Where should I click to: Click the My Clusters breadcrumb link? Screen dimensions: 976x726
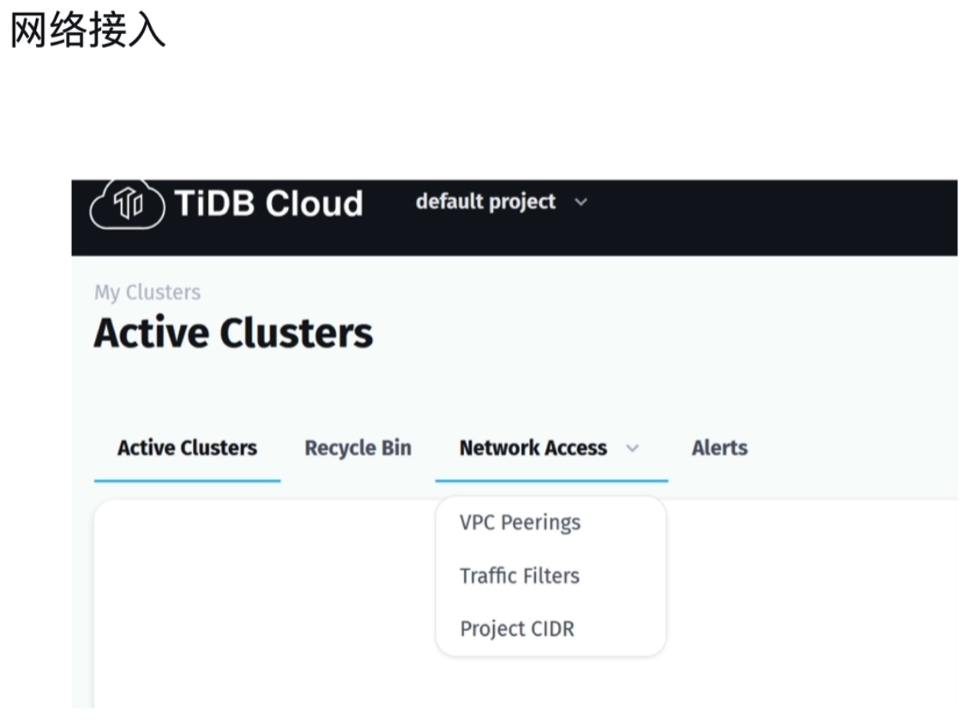(x=147, y=292)
